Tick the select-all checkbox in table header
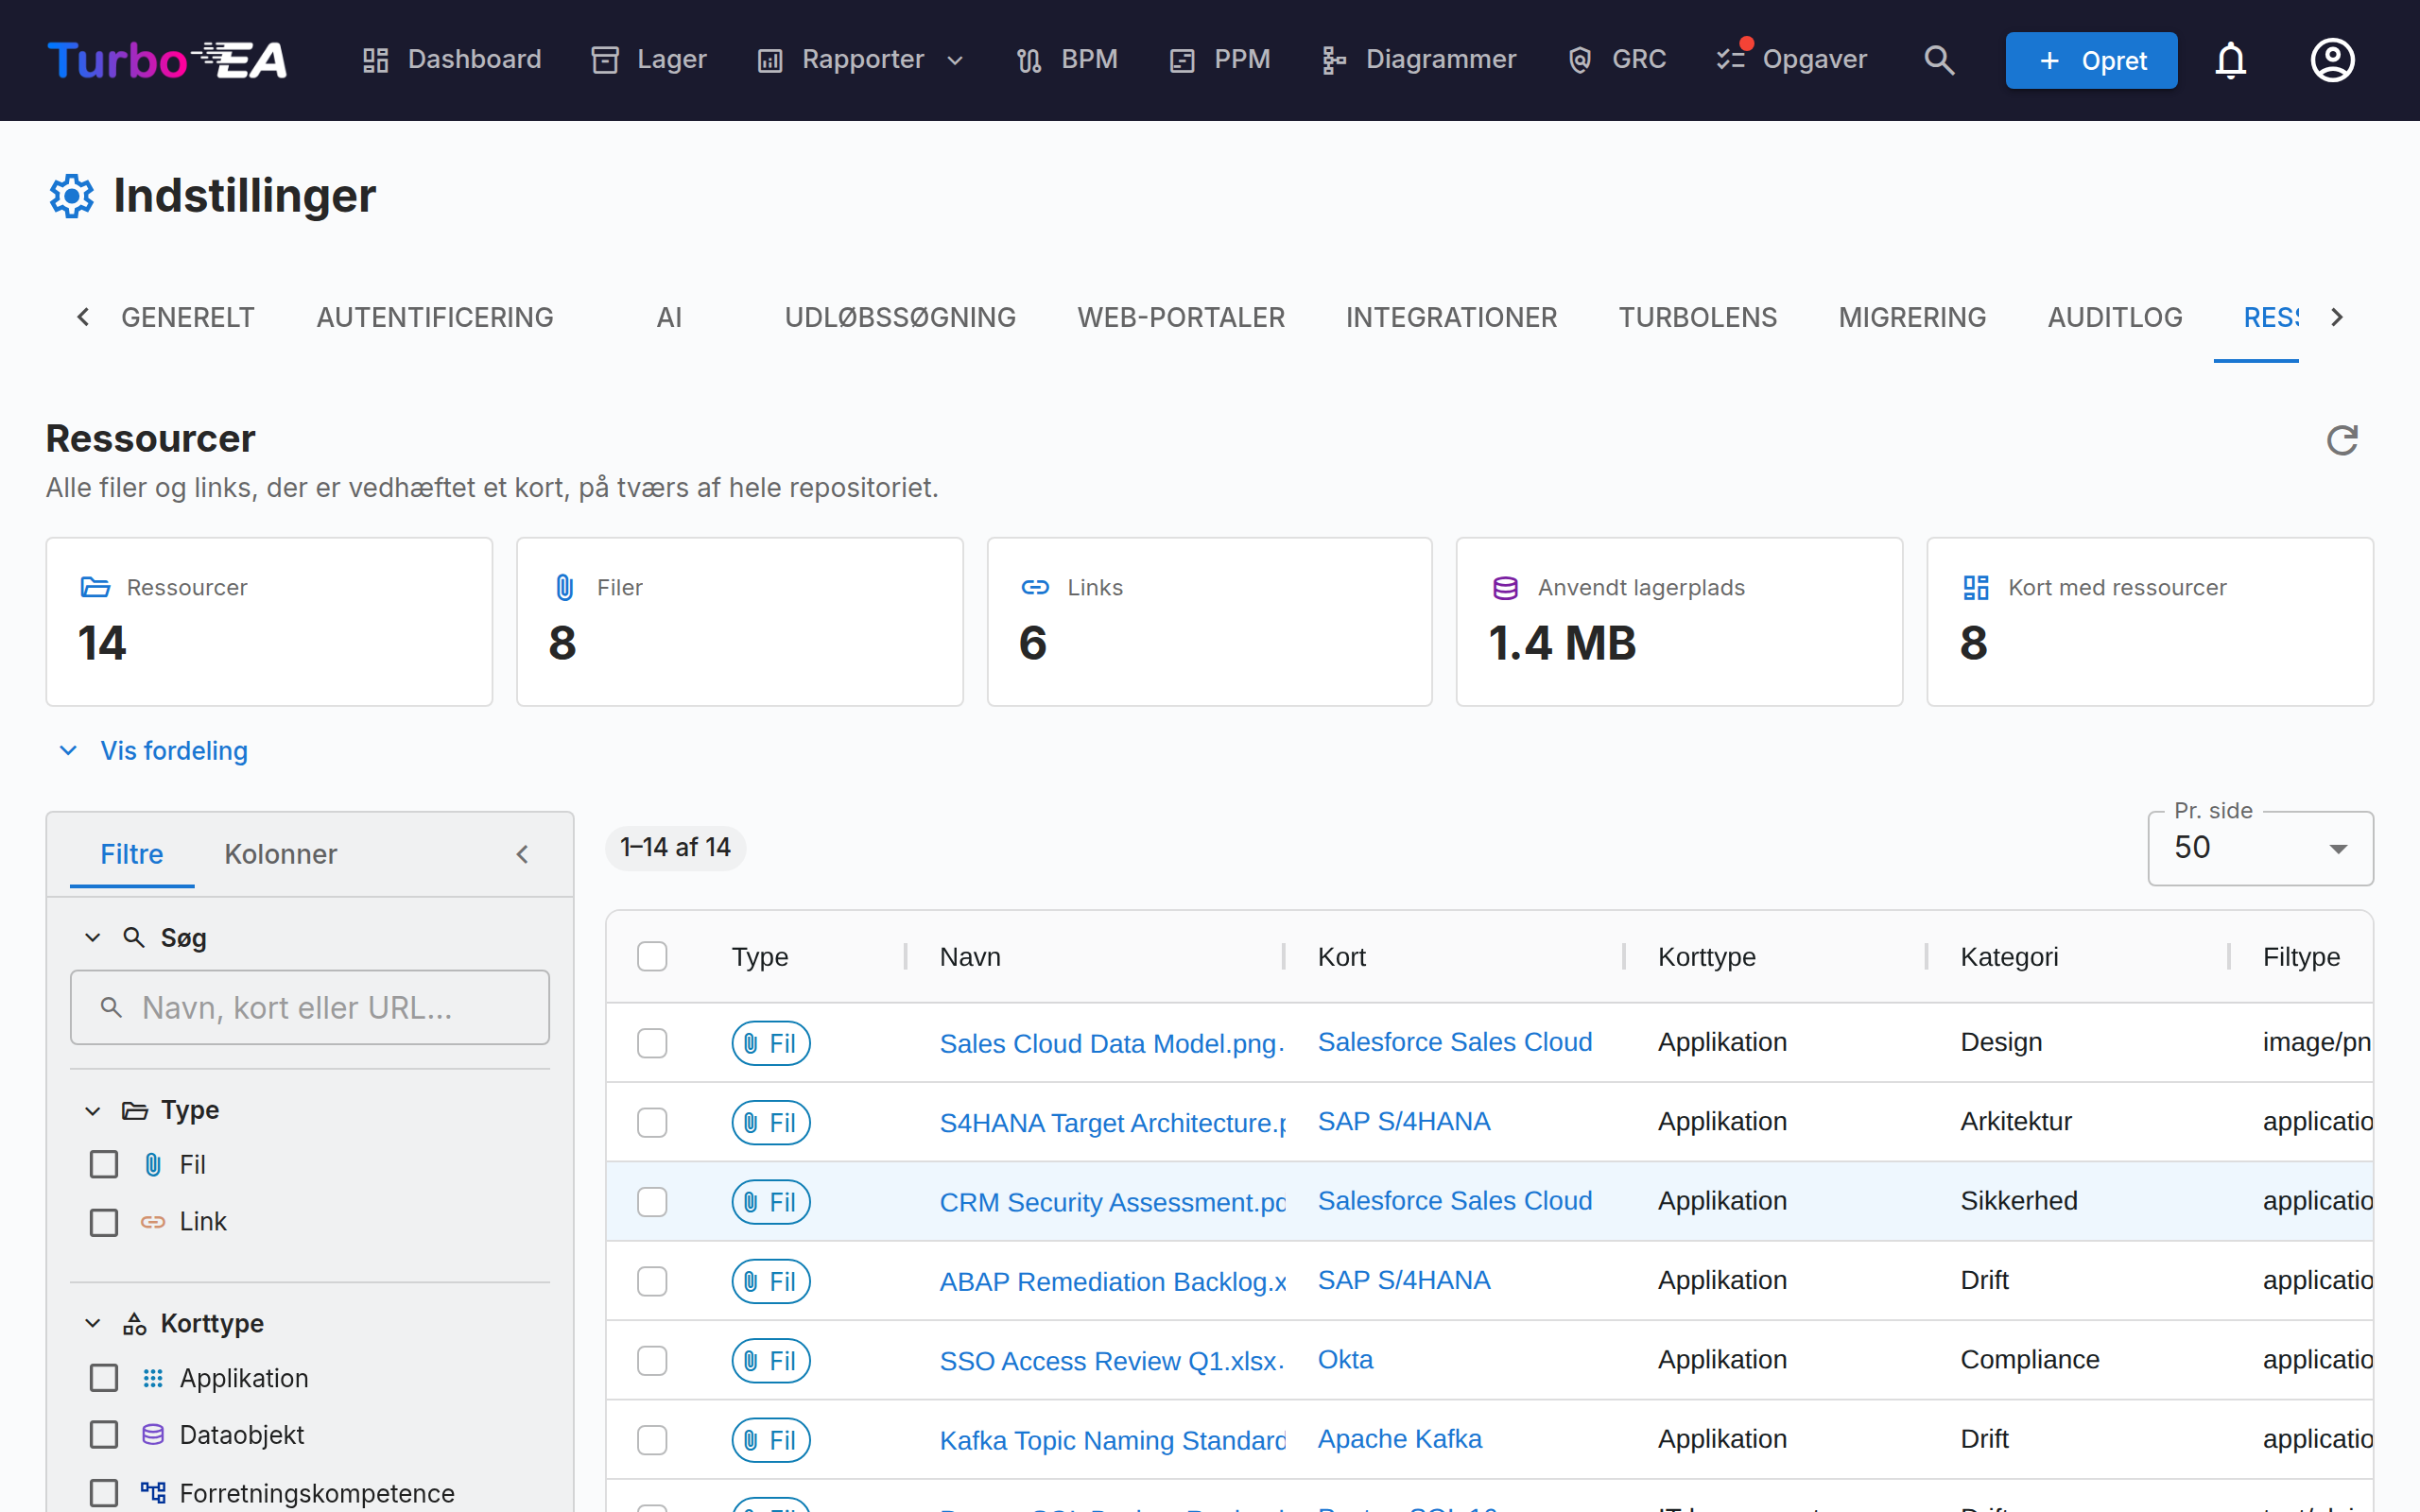 (x=652, y=957)
